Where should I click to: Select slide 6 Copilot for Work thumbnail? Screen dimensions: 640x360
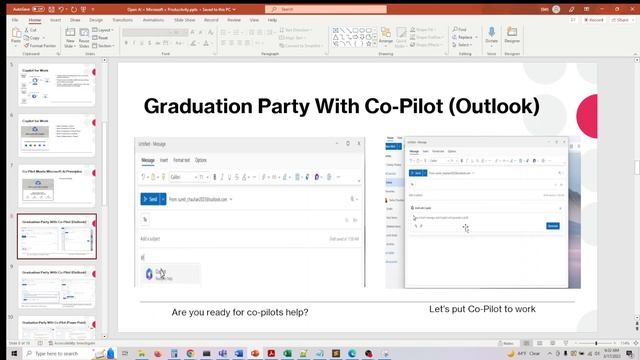(x=57, y=136)
